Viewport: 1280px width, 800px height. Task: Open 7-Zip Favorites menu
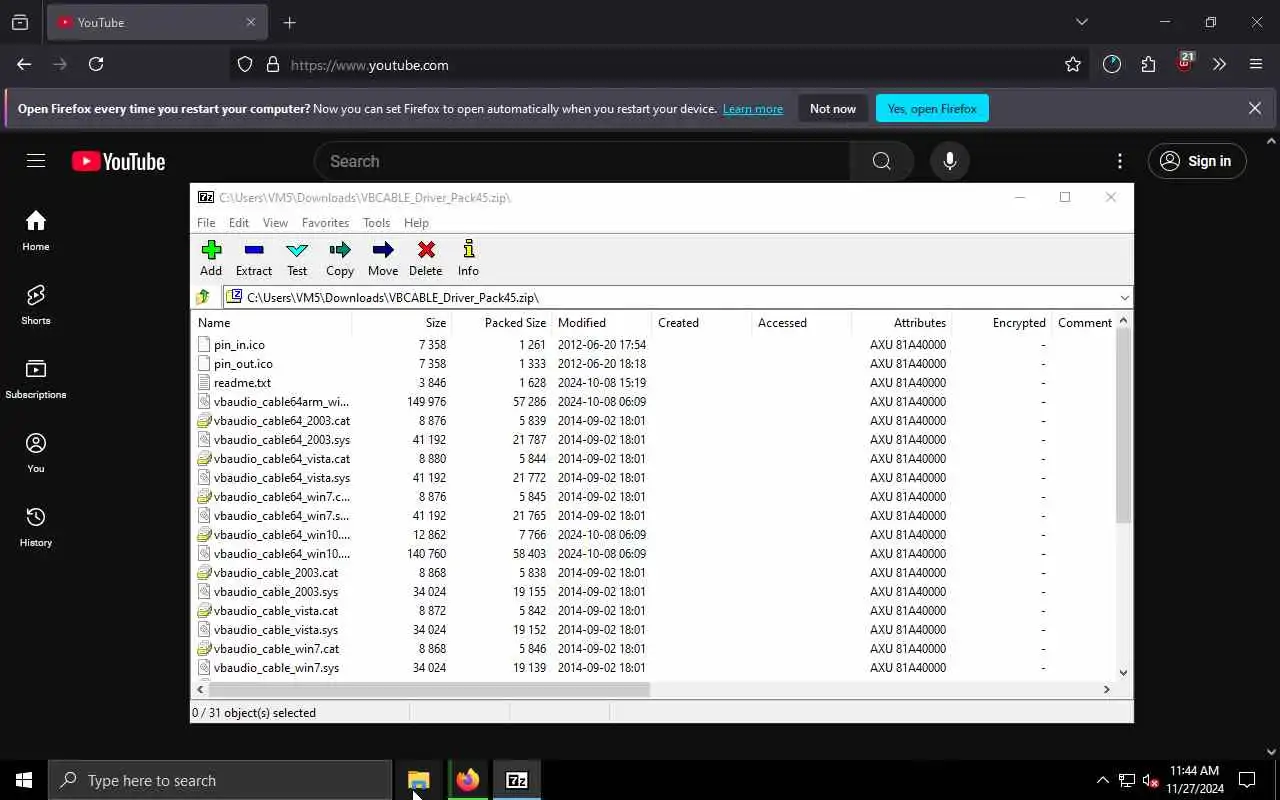click(326, 223)
